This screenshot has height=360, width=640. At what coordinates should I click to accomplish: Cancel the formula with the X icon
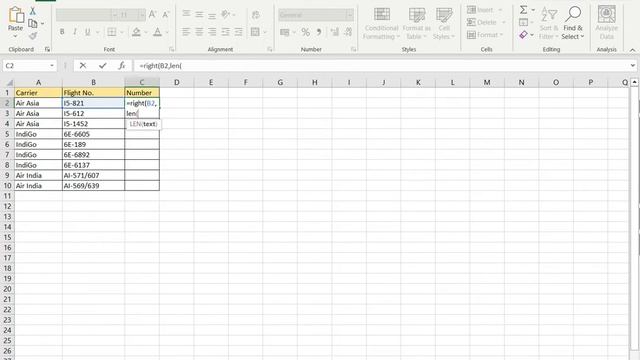click(x=83, y=65)
